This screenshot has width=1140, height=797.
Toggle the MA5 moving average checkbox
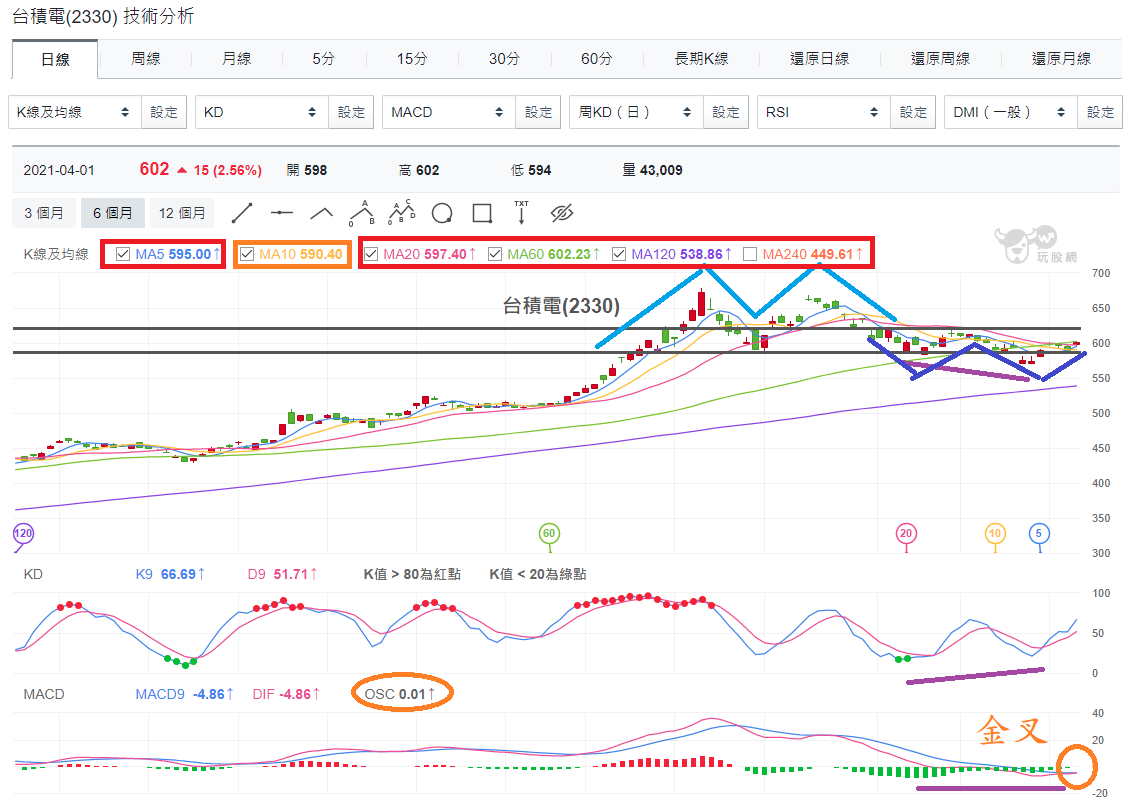click(x=123, y=254)
